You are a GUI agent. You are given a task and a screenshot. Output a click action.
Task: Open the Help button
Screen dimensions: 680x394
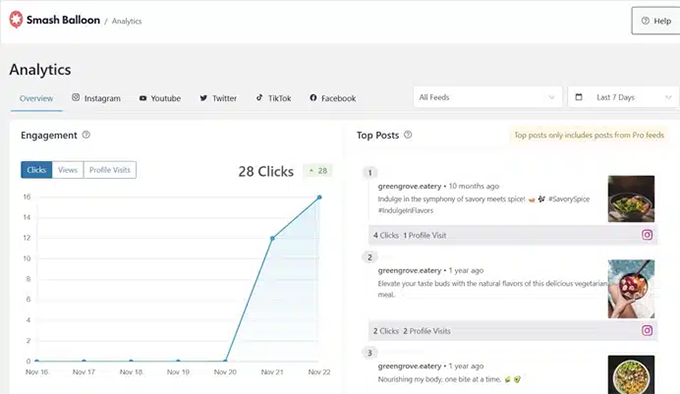656,20
